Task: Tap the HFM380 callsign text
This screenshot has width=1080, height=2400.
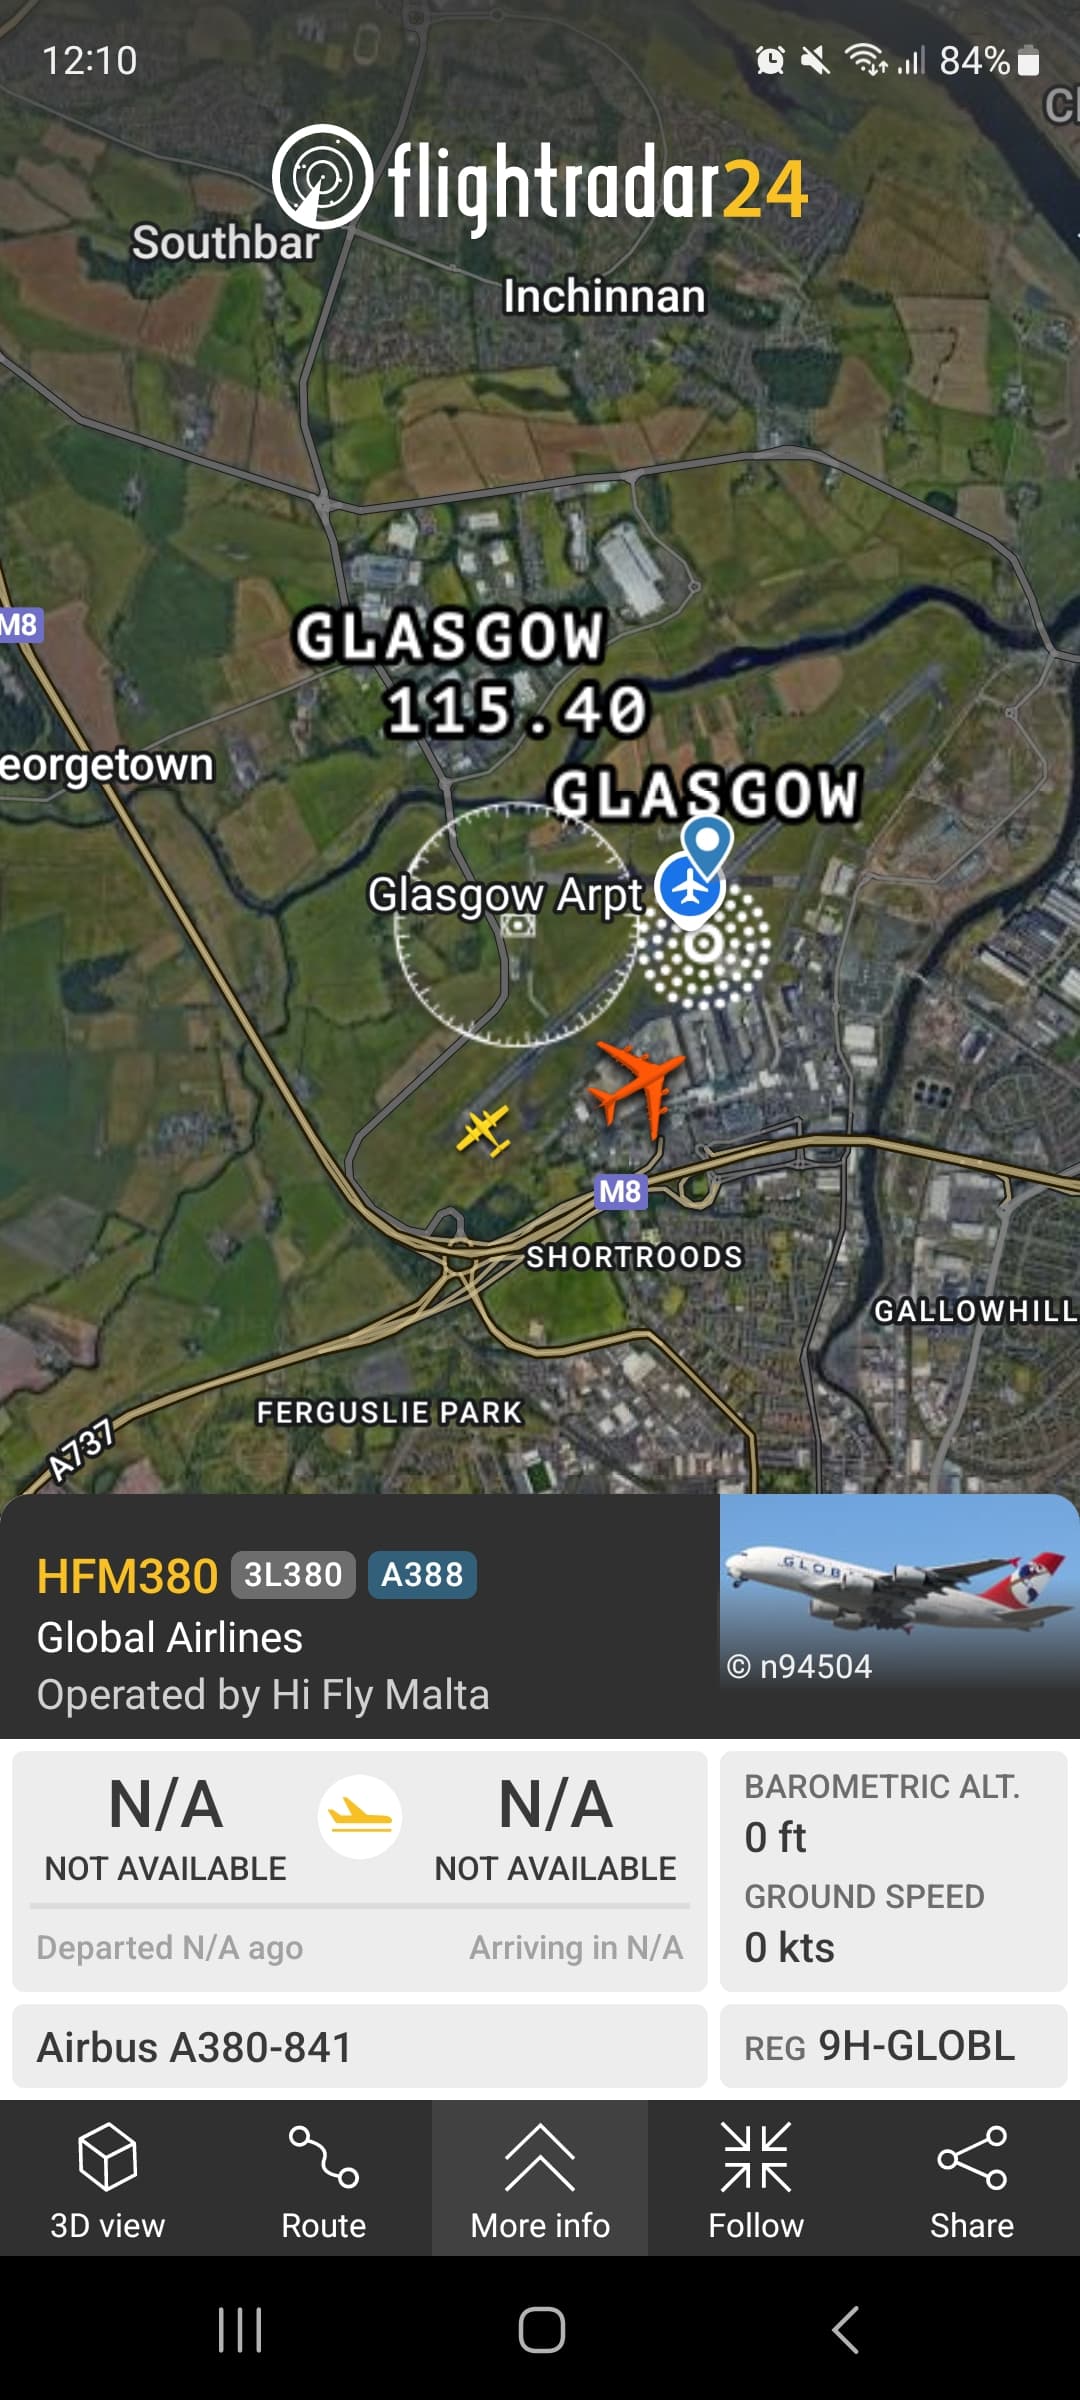Action: [x=127, y=1576]
